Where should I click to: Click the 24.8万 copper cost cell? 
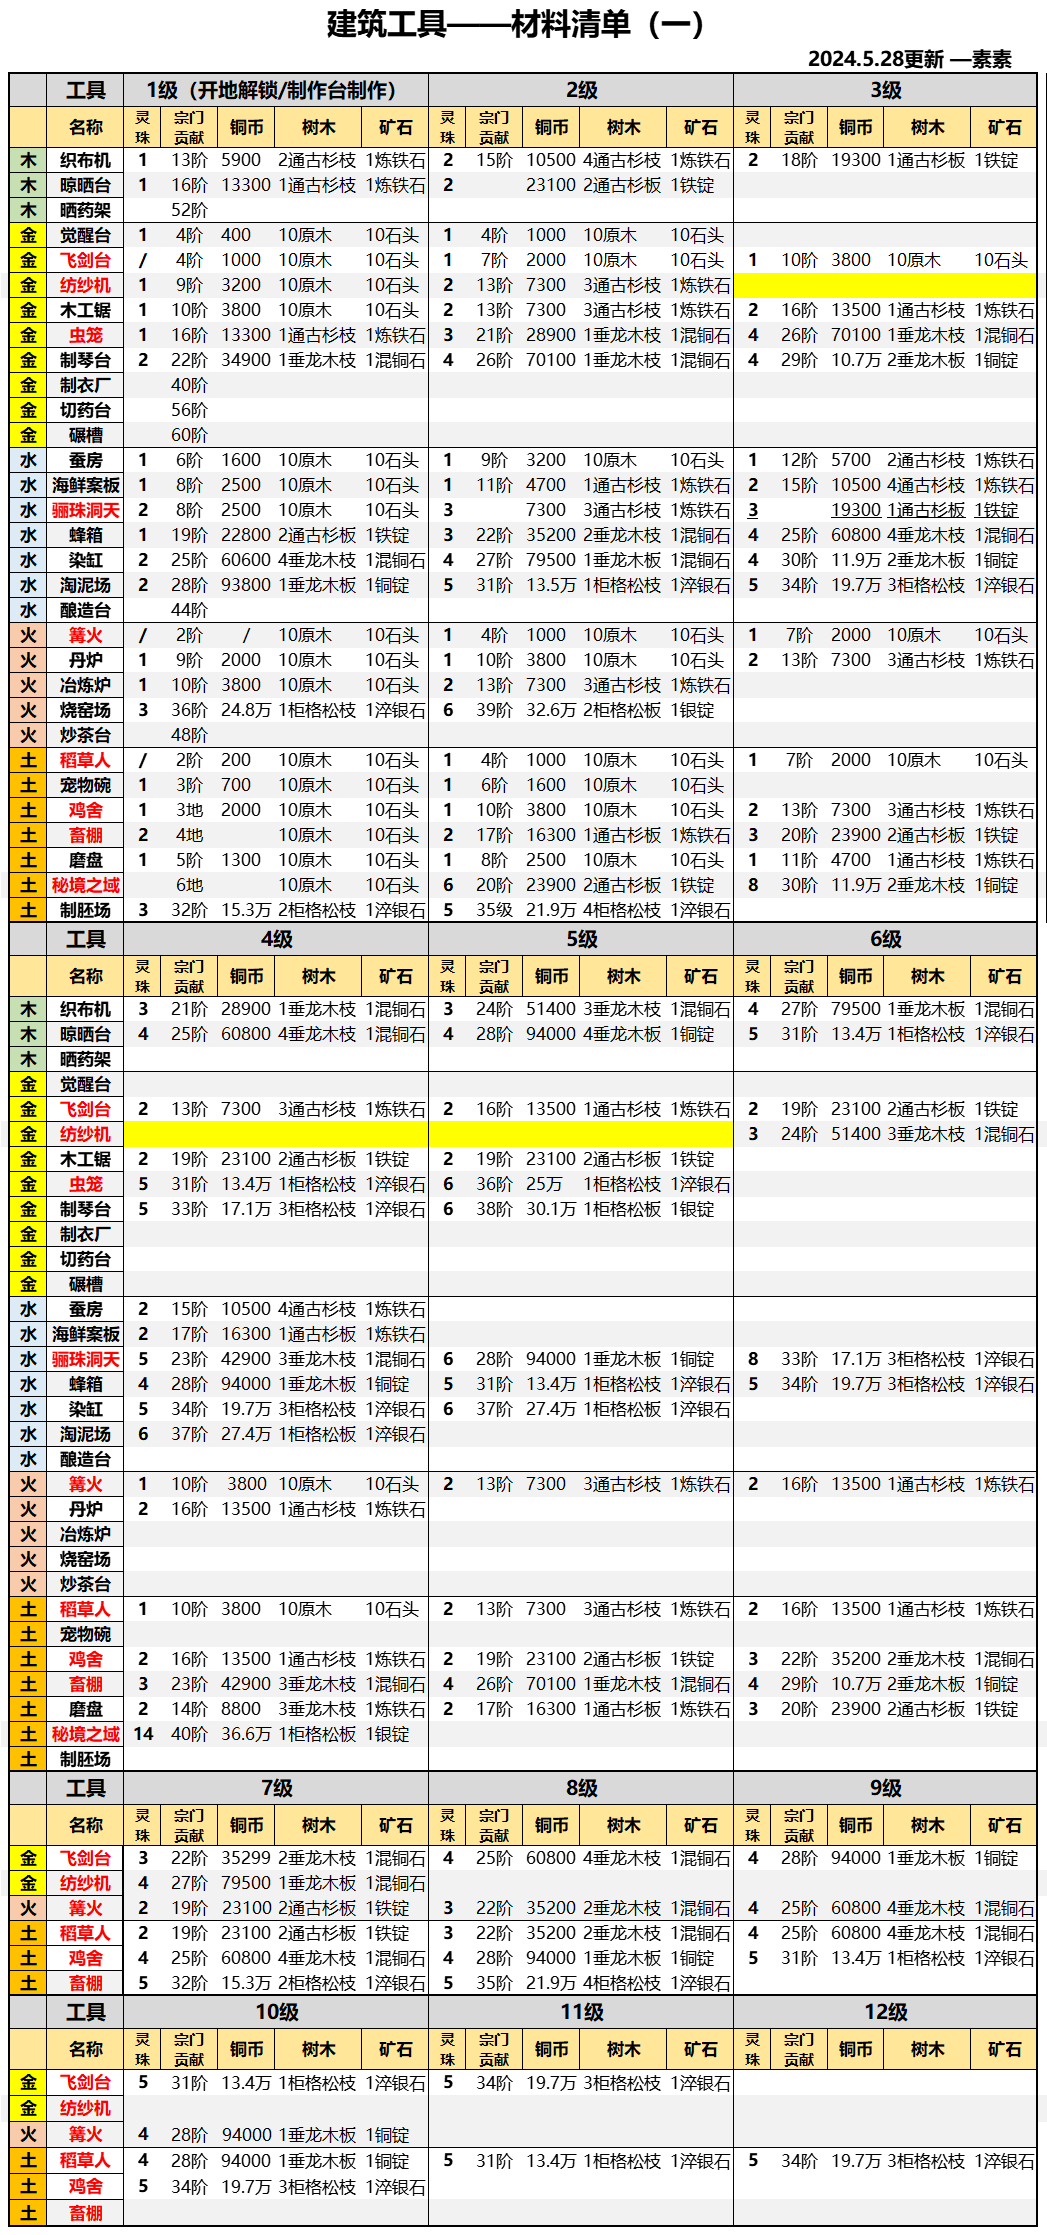coord(246,710)
